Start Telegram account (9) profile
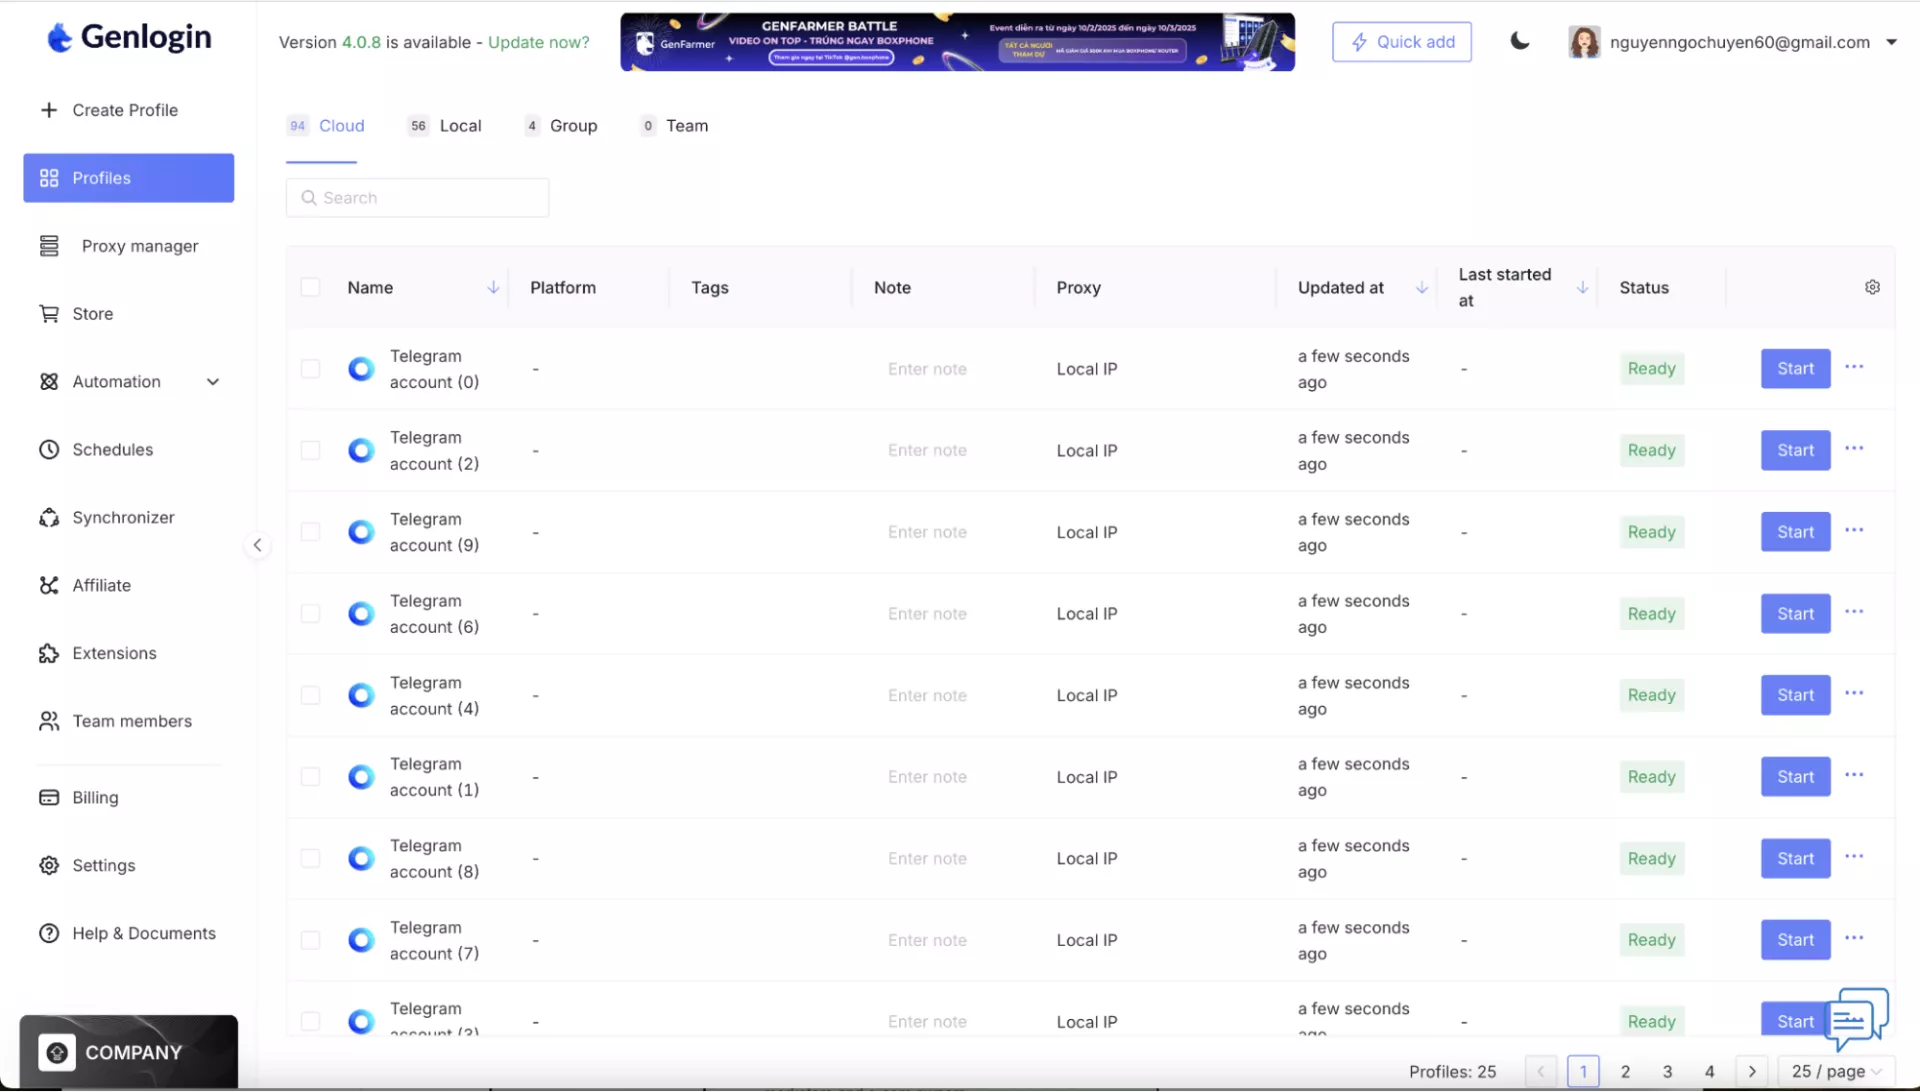This screenshot has width=1920, height=1092. [1795, 532]
